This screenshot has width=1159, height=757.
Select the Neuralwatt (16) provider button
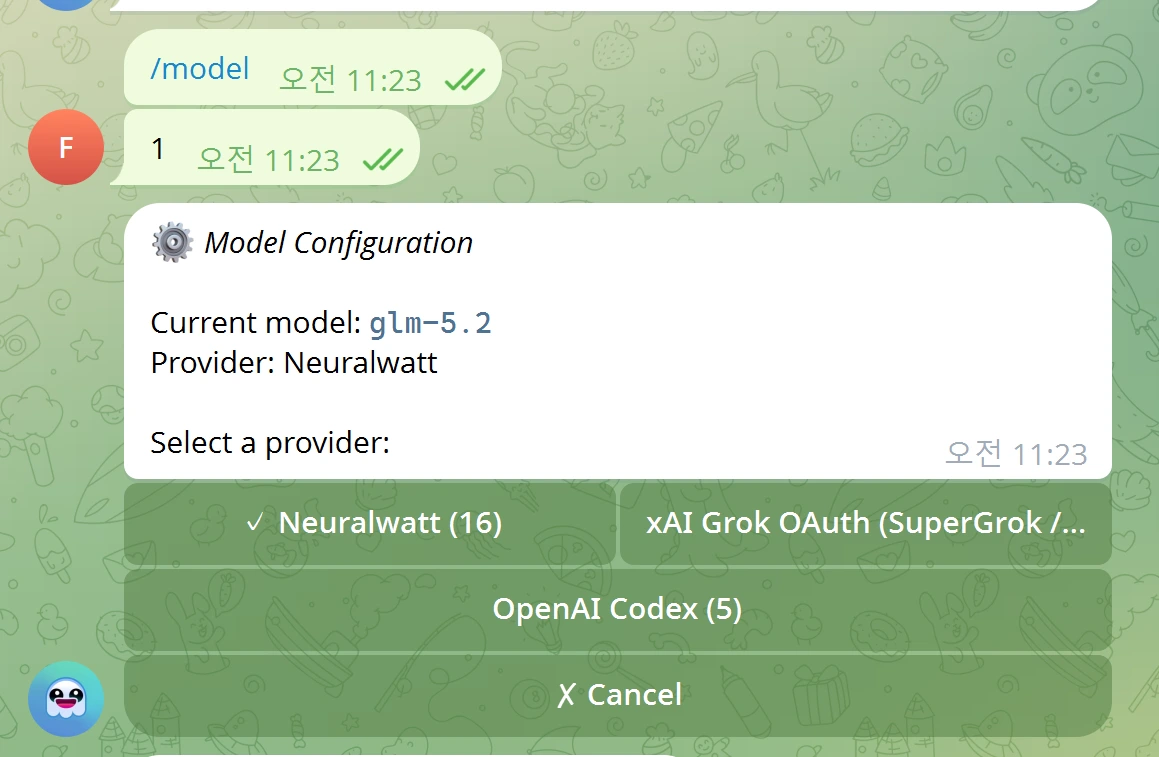click(370, 523)
